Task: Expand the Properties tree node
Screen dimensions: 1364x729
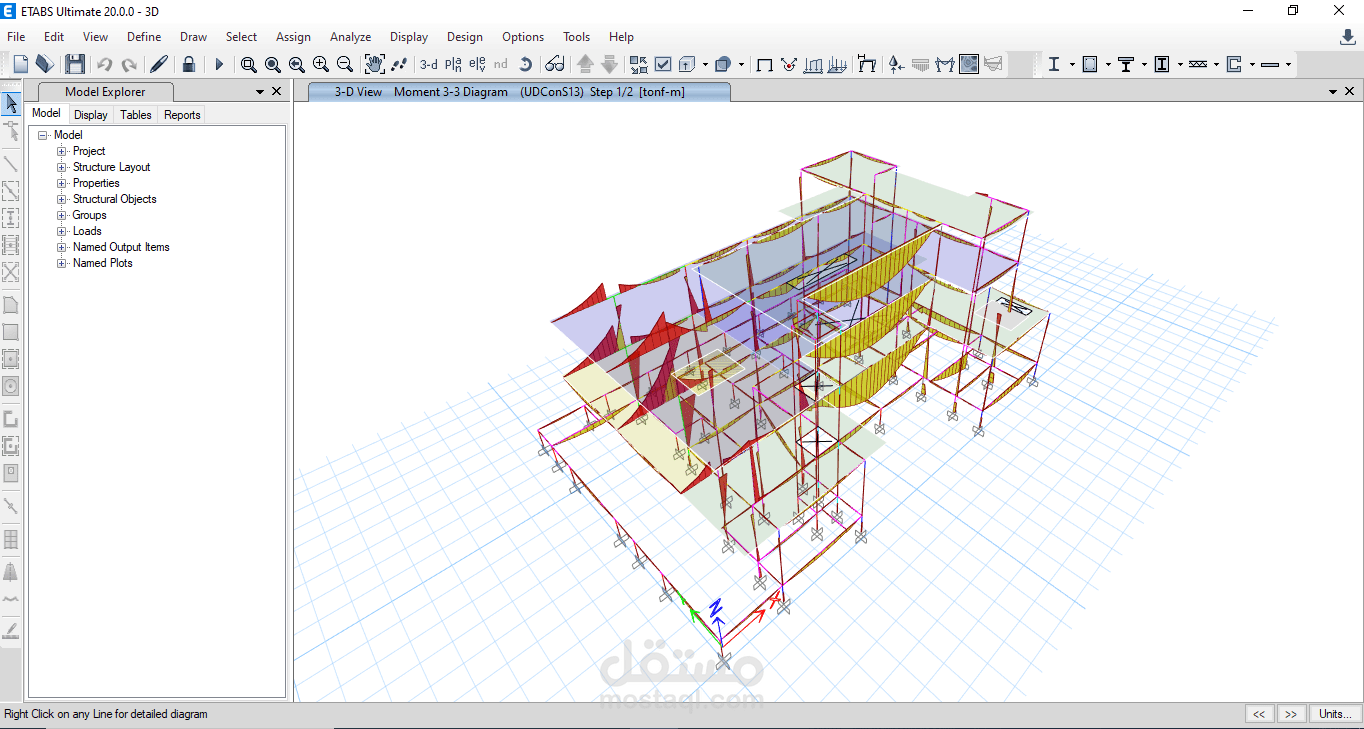Action: (x=62, y=183)
